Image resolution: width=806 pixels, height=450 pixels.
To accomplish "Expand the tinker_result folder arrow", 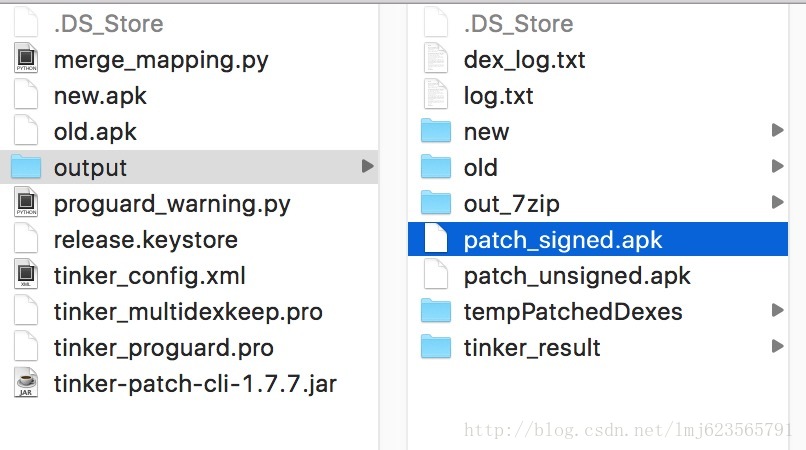I will tap(777, 347).
